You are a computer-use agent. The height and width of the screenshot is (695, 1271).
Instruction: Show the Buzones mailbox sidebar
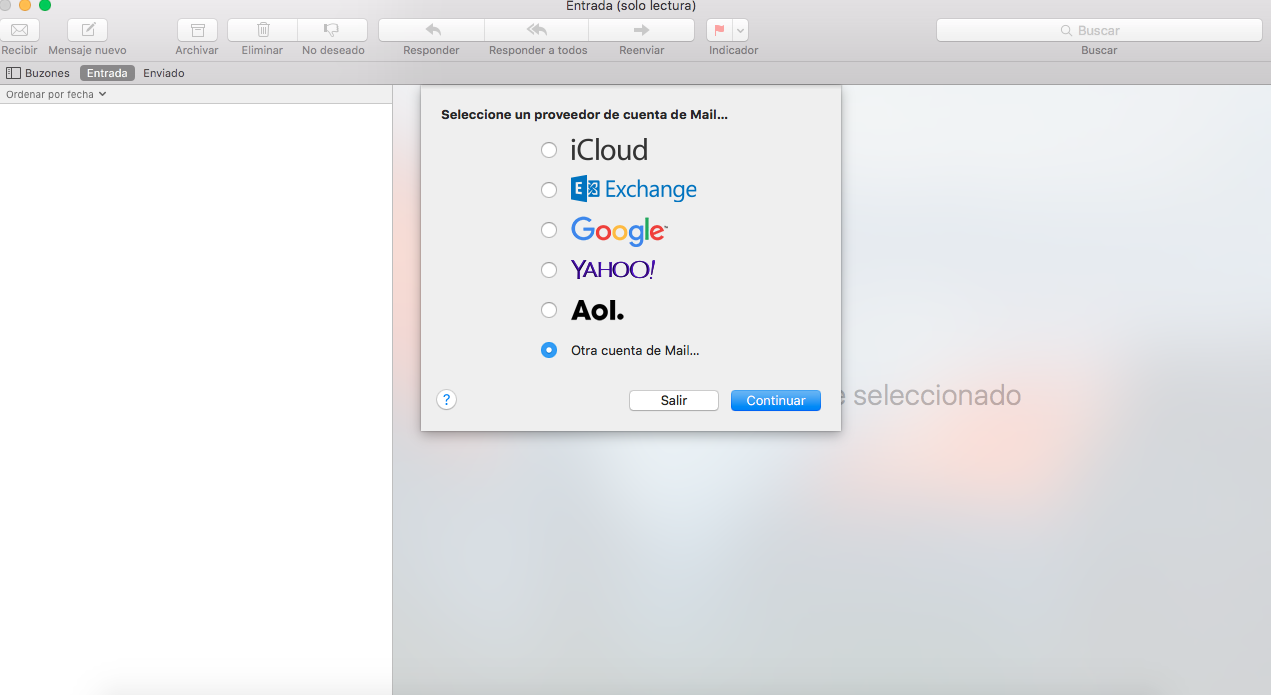click(x=38, y=73)
